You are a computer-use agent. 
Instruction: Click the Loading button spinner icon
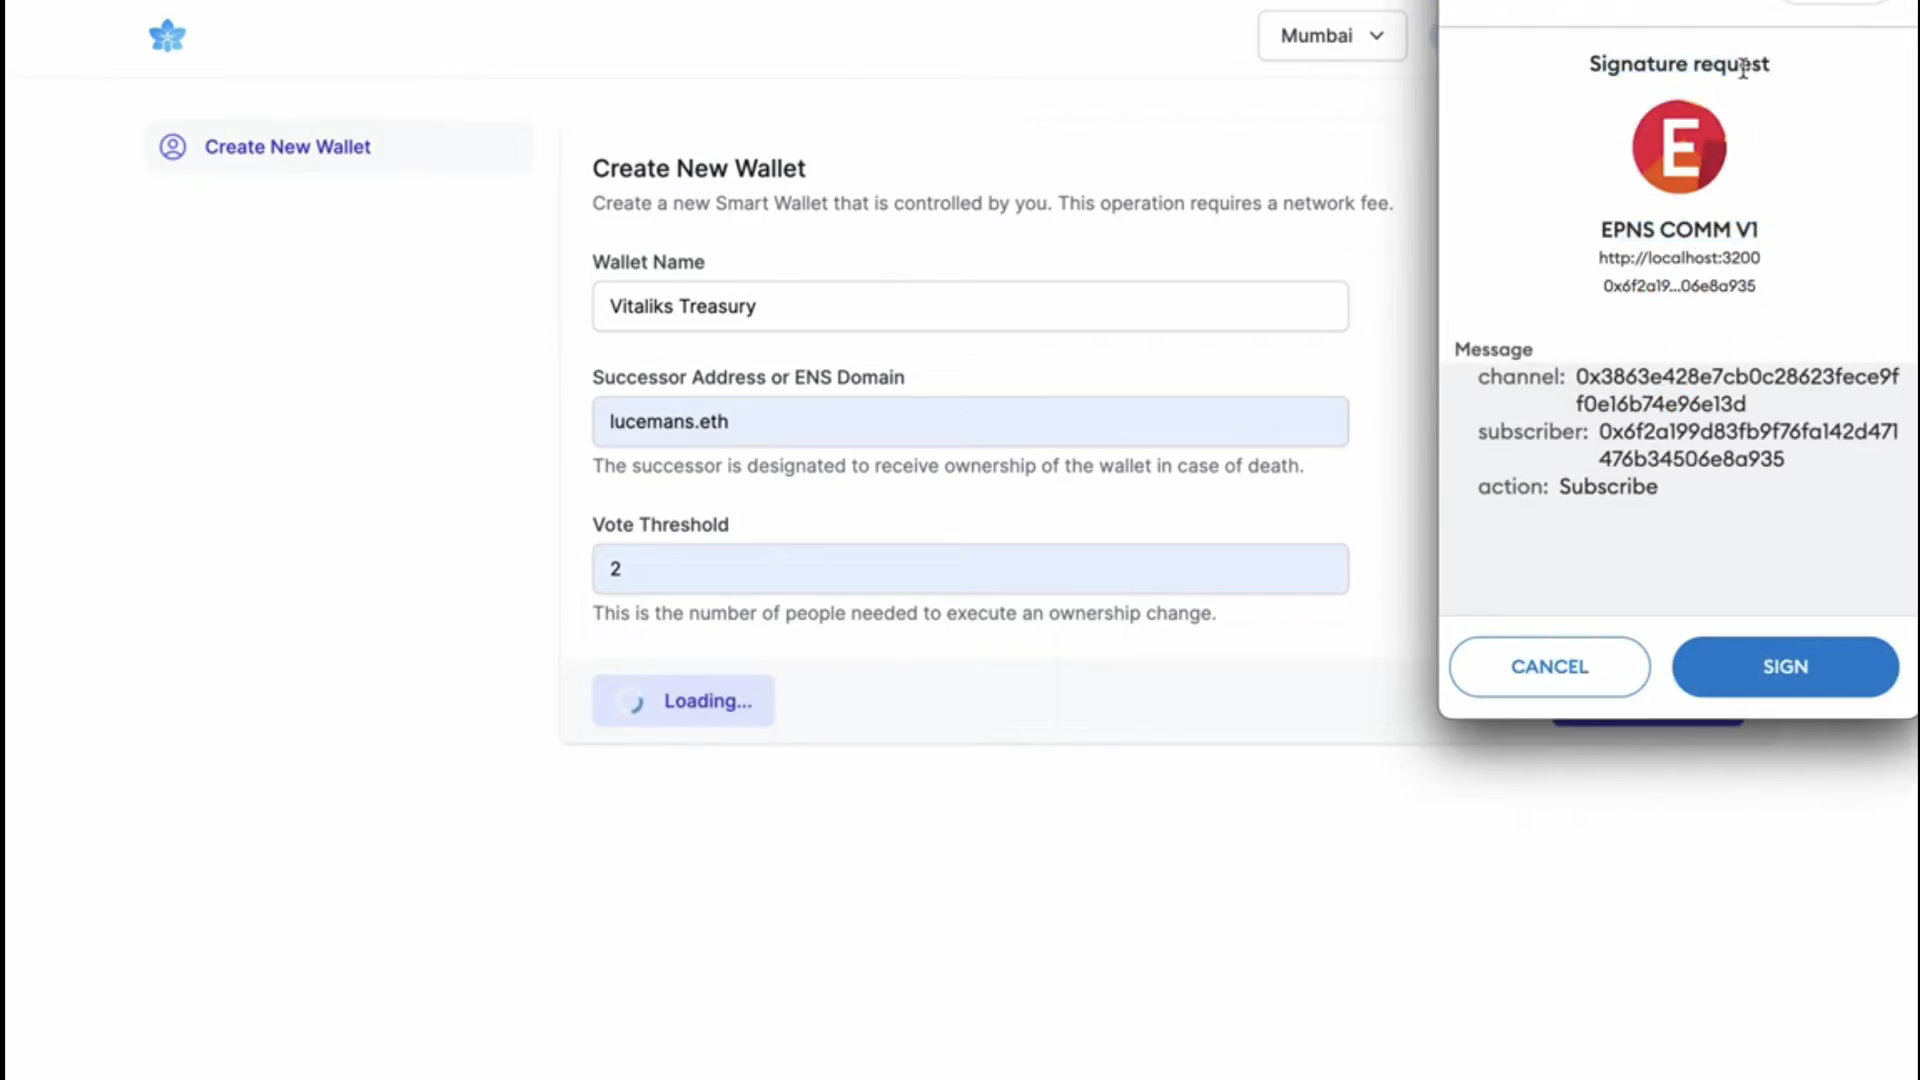coord(632,702)
